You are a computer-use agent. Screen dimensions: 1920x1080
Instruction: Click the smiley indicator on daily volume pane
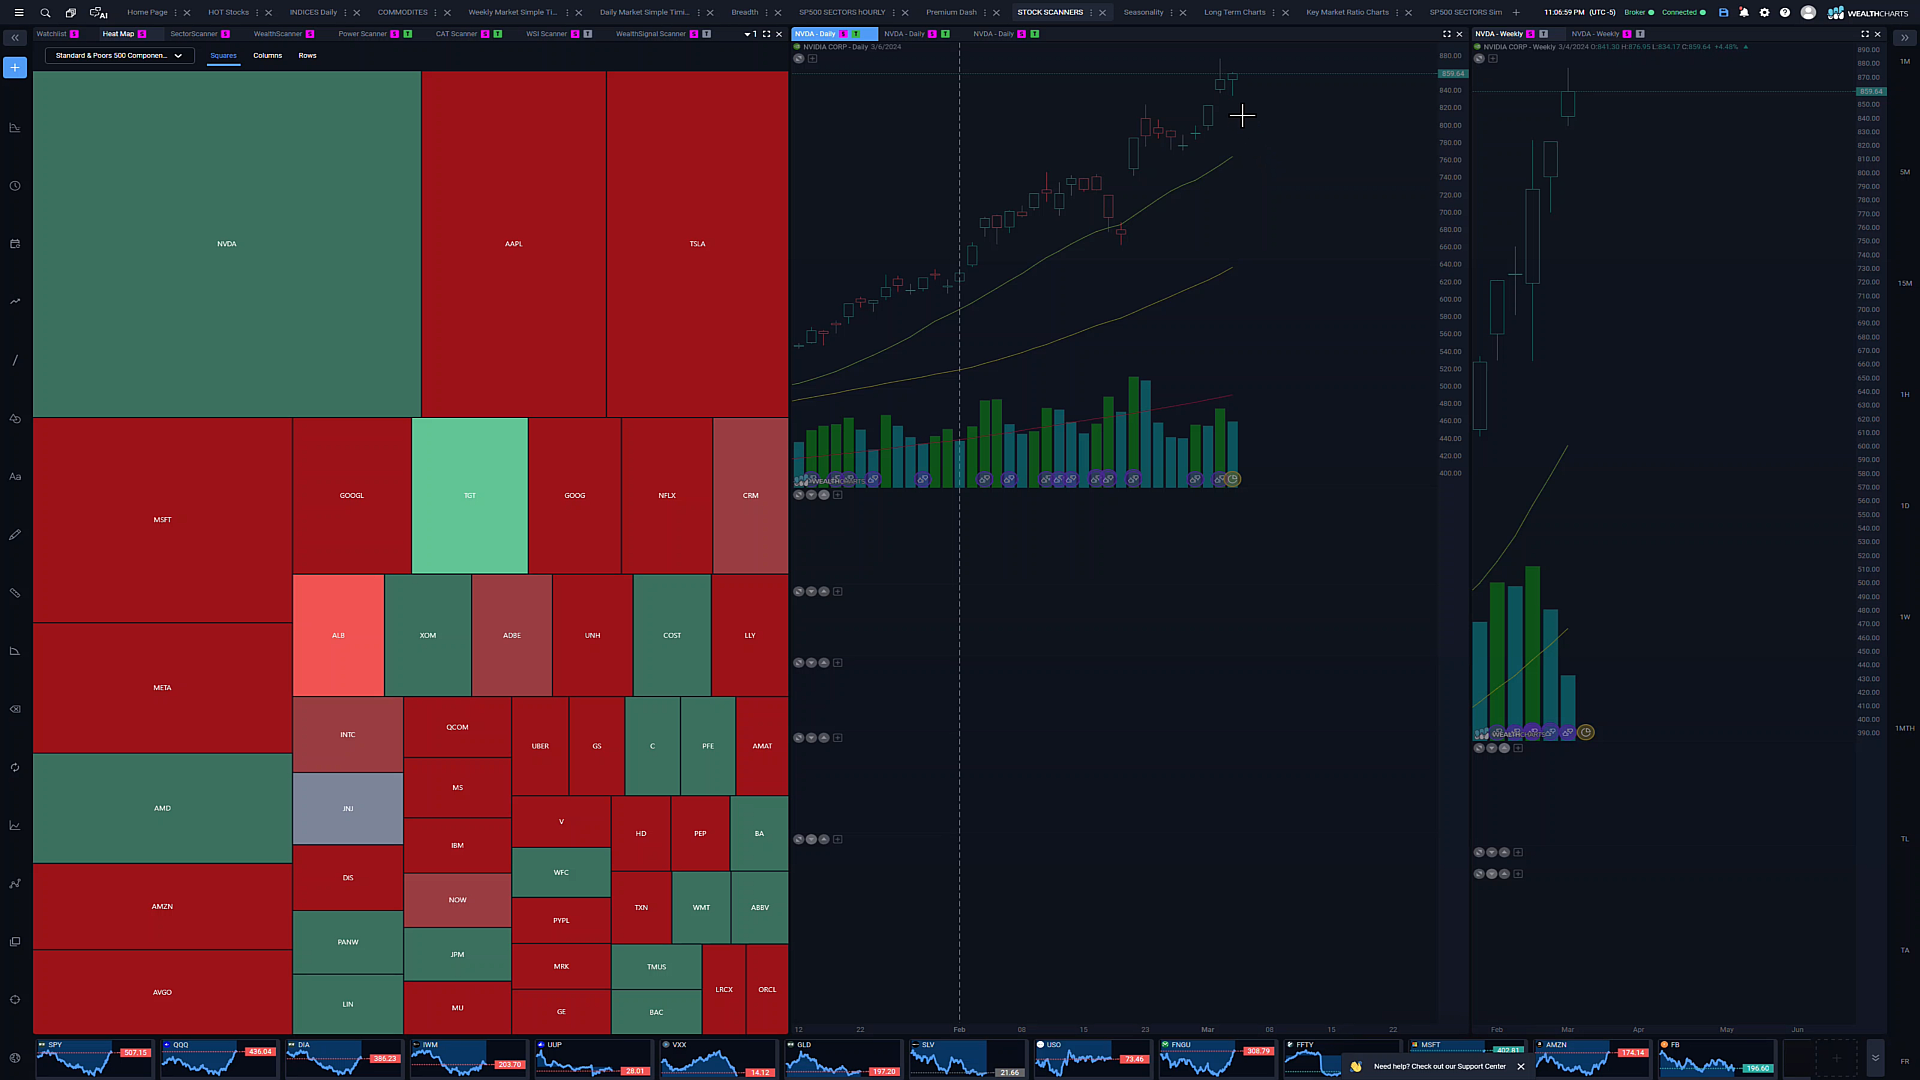tap(1233, 480)
